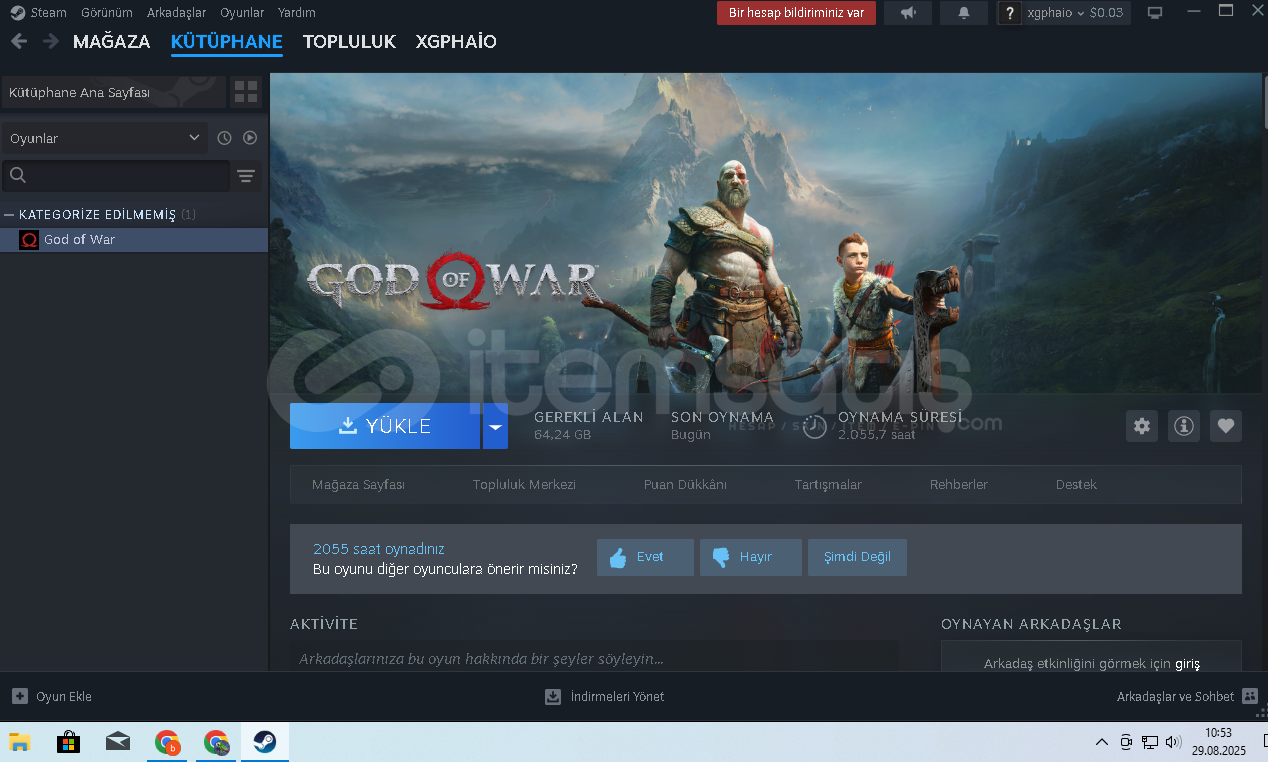
Task: Click the magnifier search icon
Action: coord(18,176)
